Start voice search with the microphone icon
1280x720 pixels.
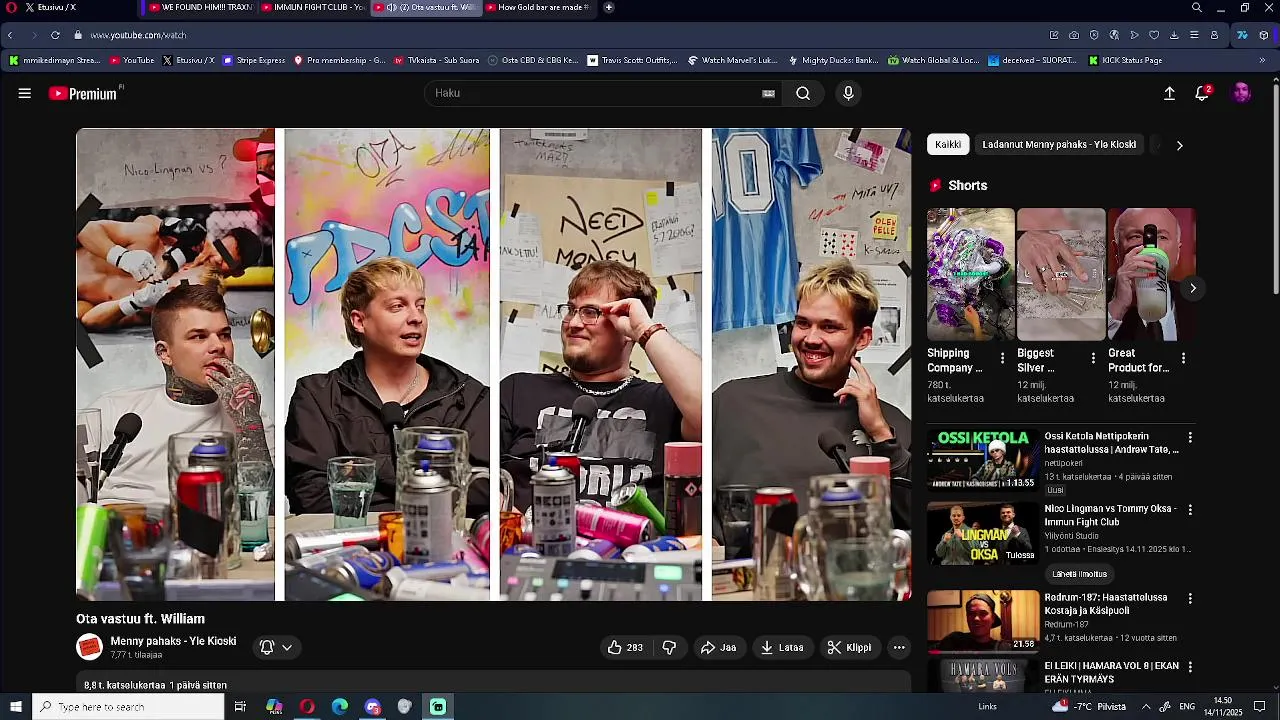pos(848,93)
